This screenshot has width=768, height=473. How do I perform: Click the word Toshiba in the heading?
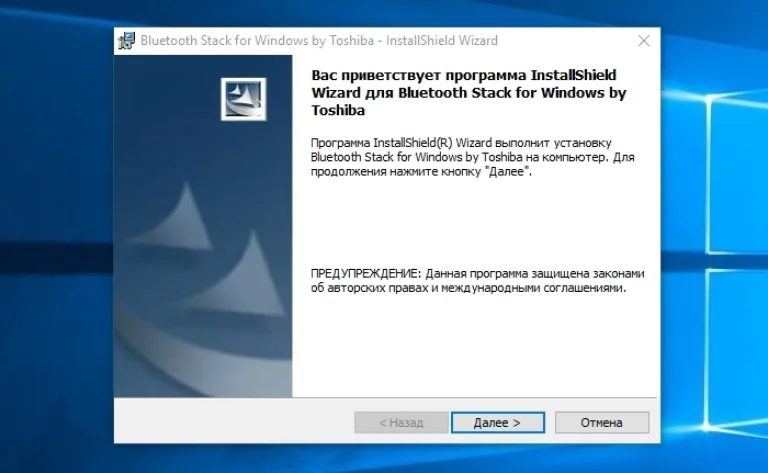pyautogui.click(x=338, y=110)
